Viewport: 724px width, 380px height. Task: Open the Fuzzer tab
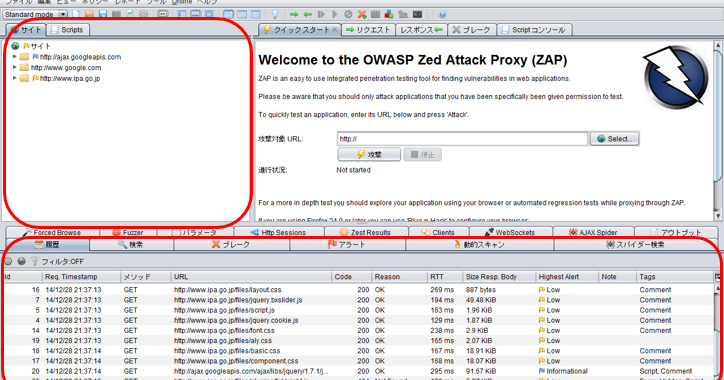[x=128, y=232]
